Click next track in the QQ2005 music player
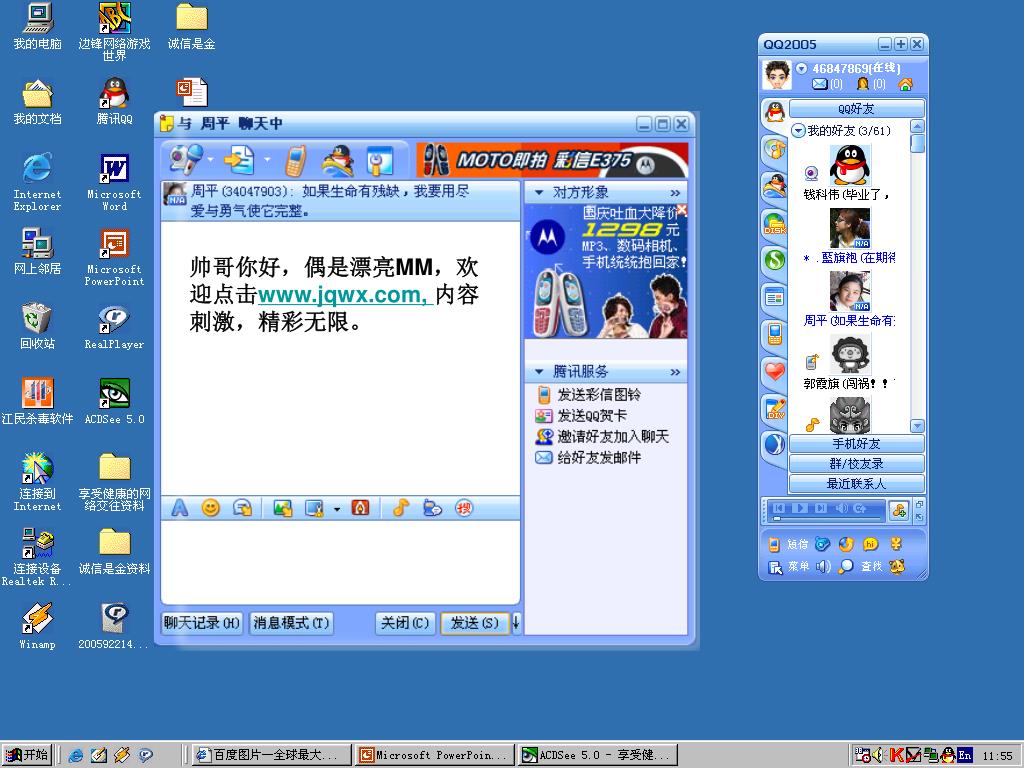 point(821,507)
